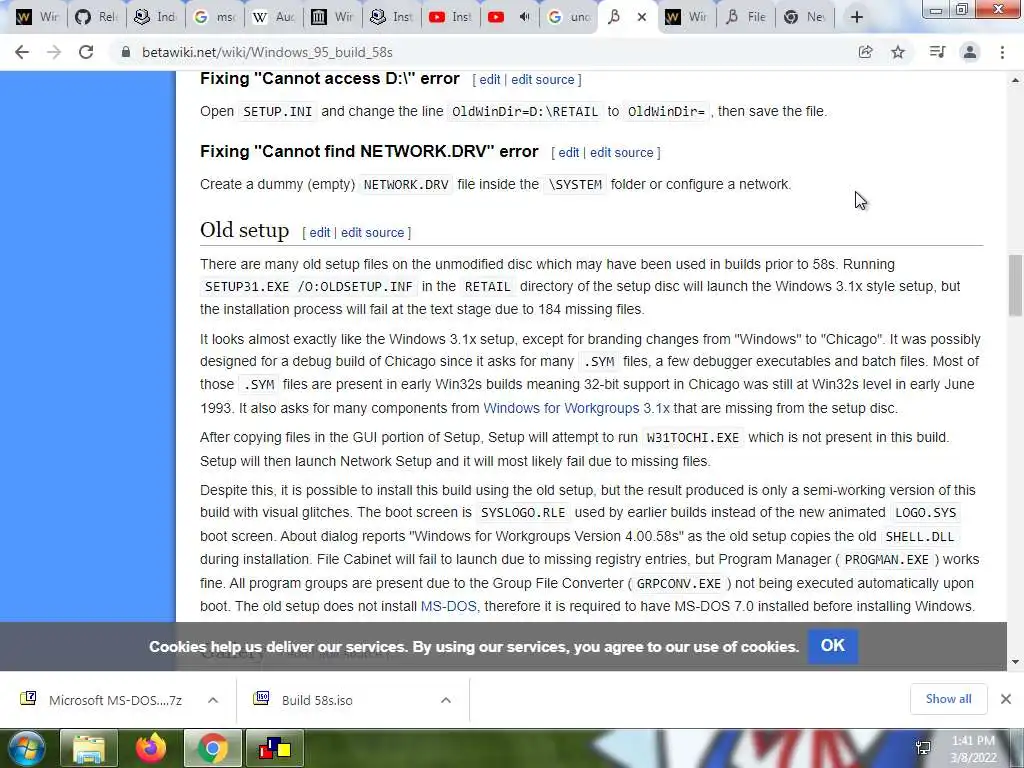Switch to the Google 'unc' search tab
Screen dimensions: 1024x768
coord(568,17)
